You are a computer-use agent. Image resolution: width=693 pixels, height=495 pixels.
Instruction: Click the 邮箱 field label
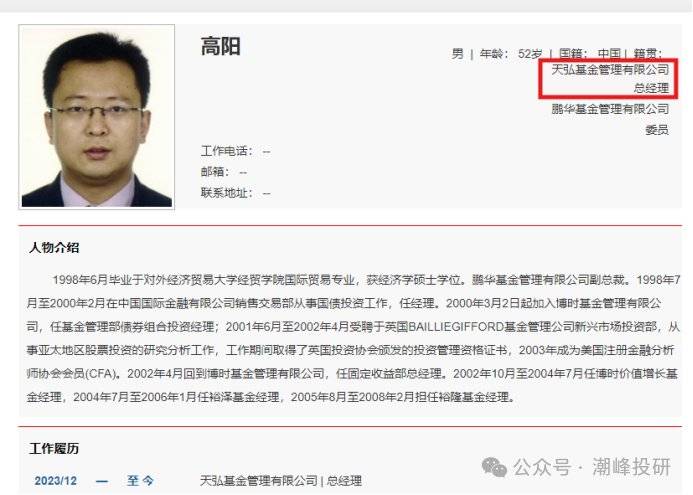(215, 172)
